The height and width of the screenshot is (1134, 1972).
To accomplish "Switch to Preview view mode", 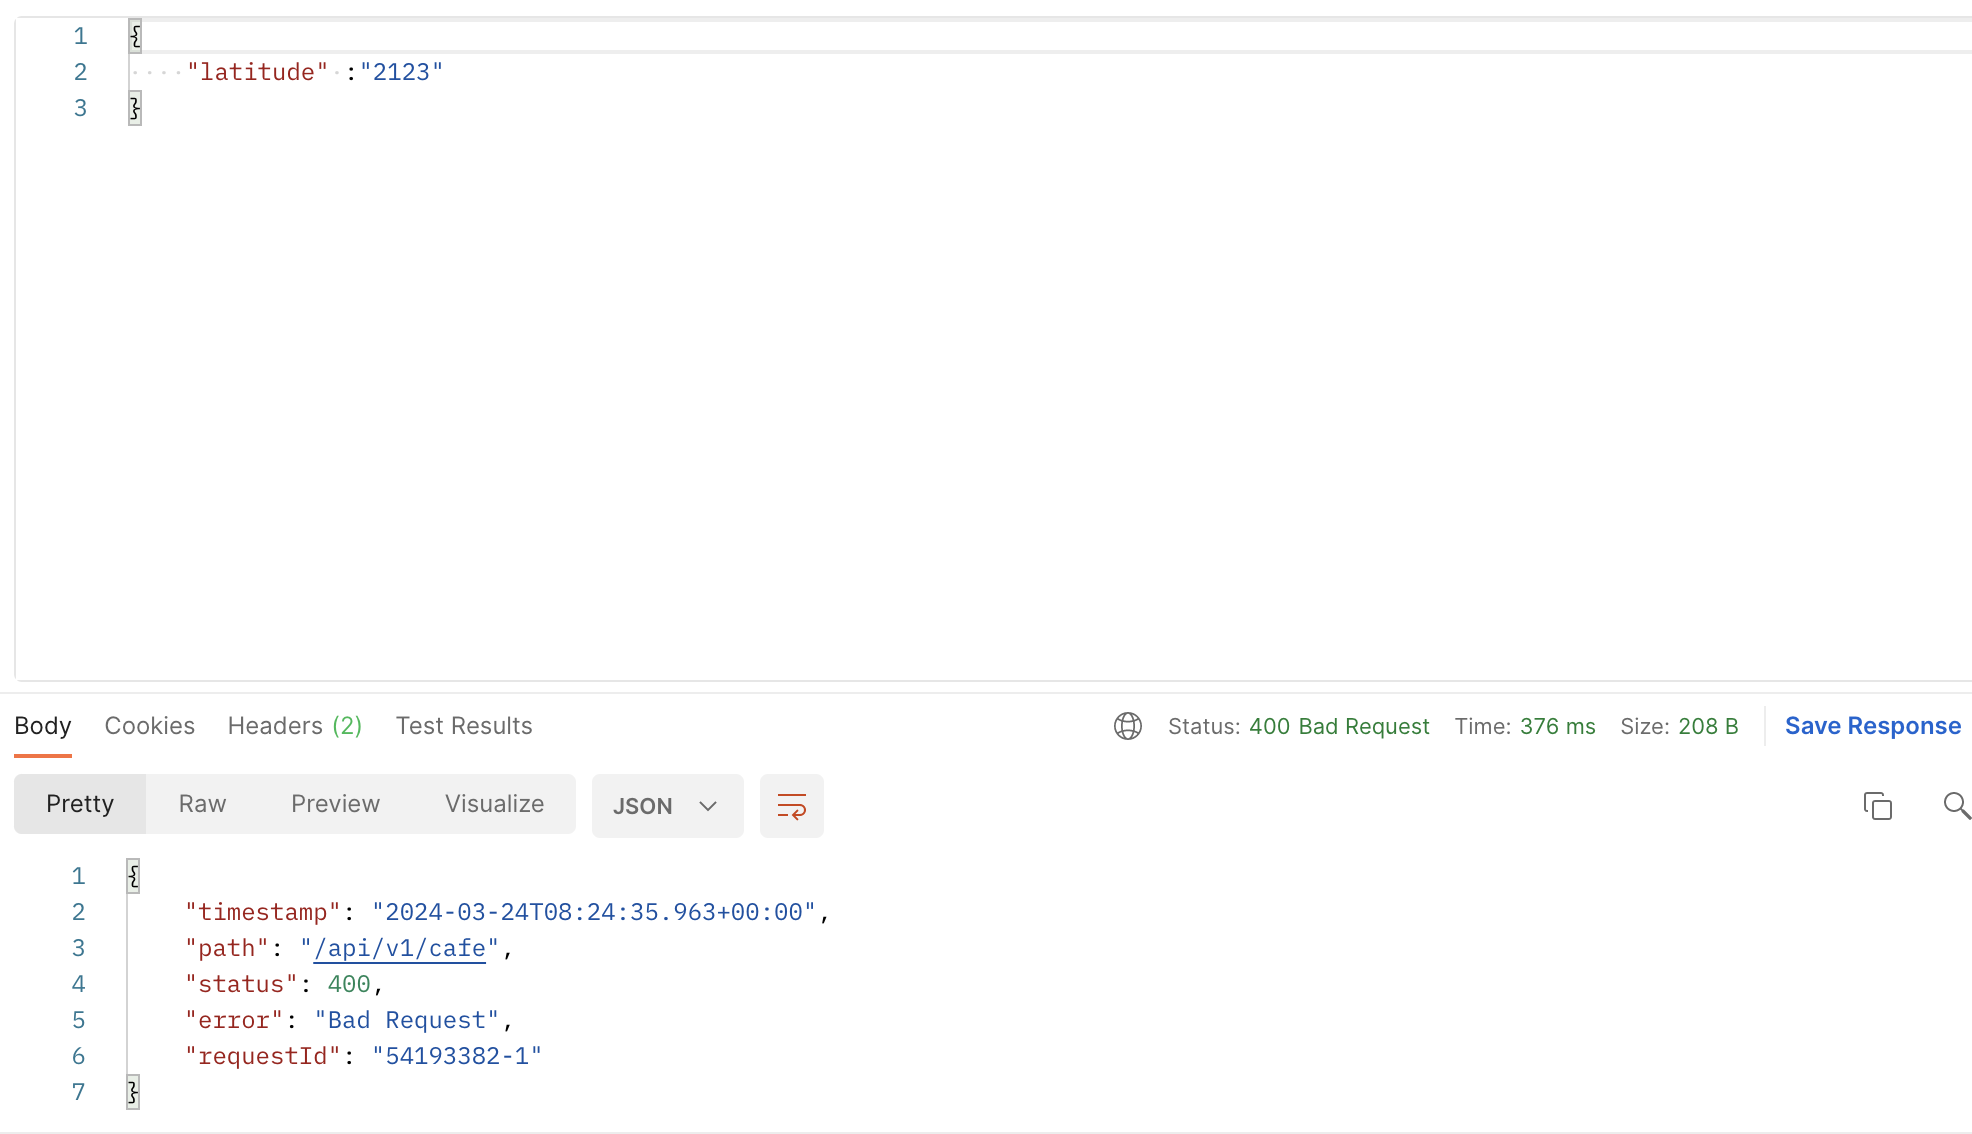I will point(335,804).
